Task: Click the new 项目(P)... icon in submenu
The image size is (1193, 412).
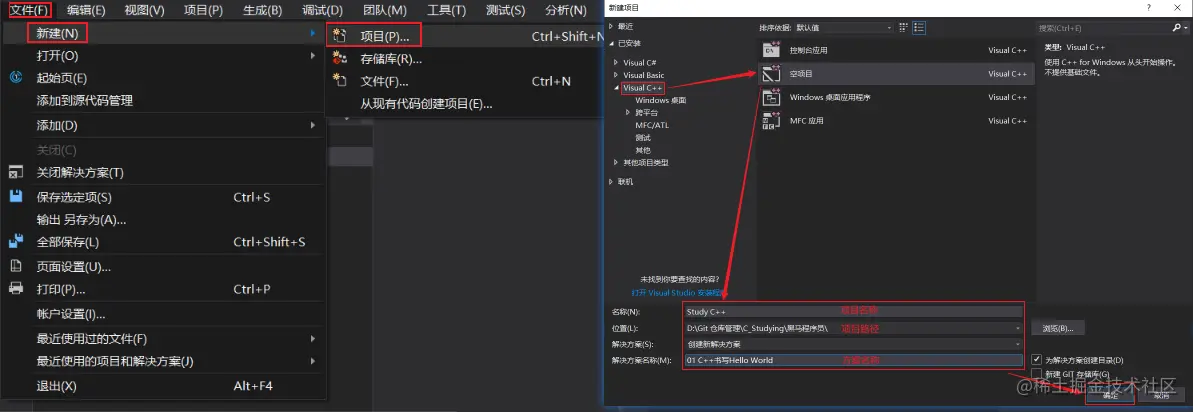Action: click(x=340, y=36)
